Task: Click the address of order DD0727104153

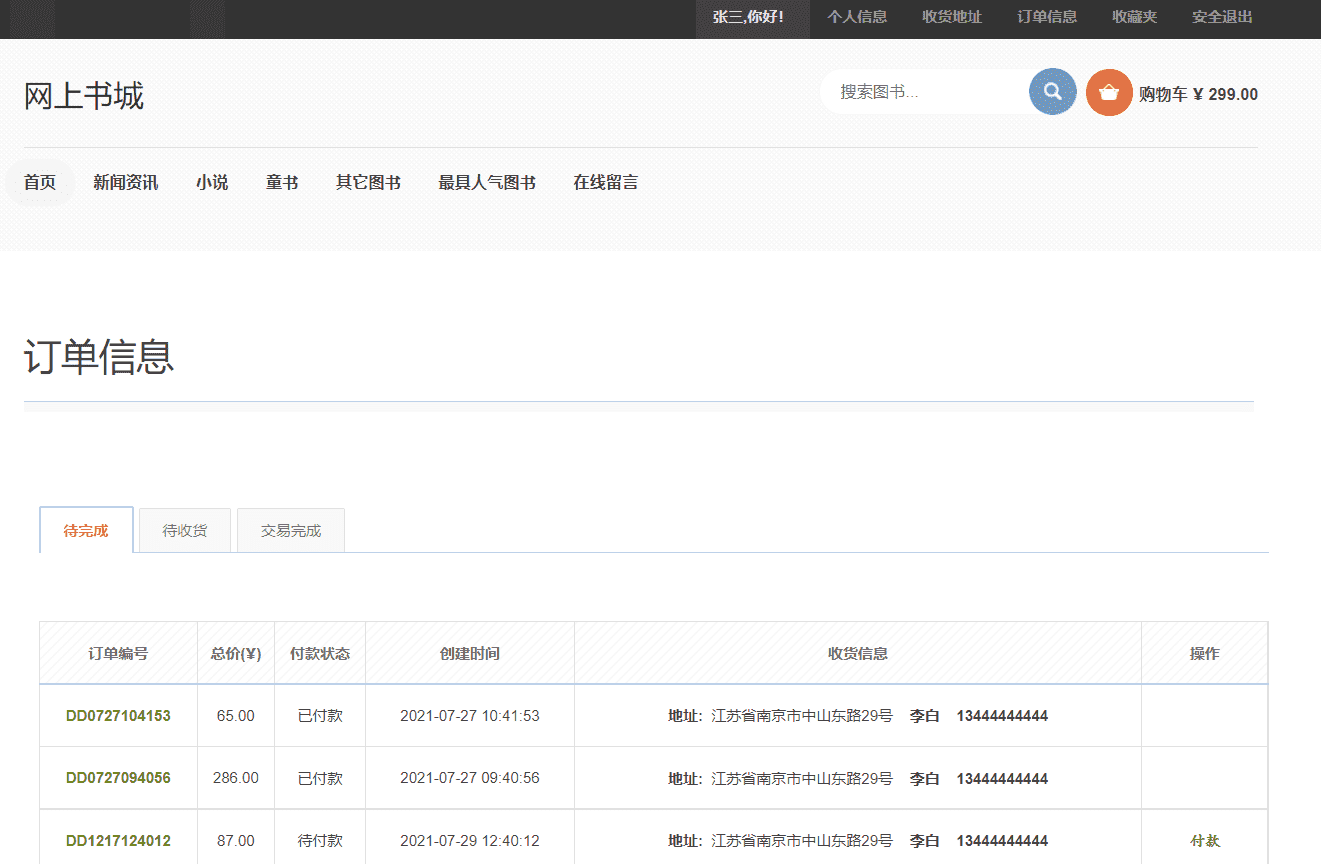Action: pyautogui.click(x=858, y=716)
